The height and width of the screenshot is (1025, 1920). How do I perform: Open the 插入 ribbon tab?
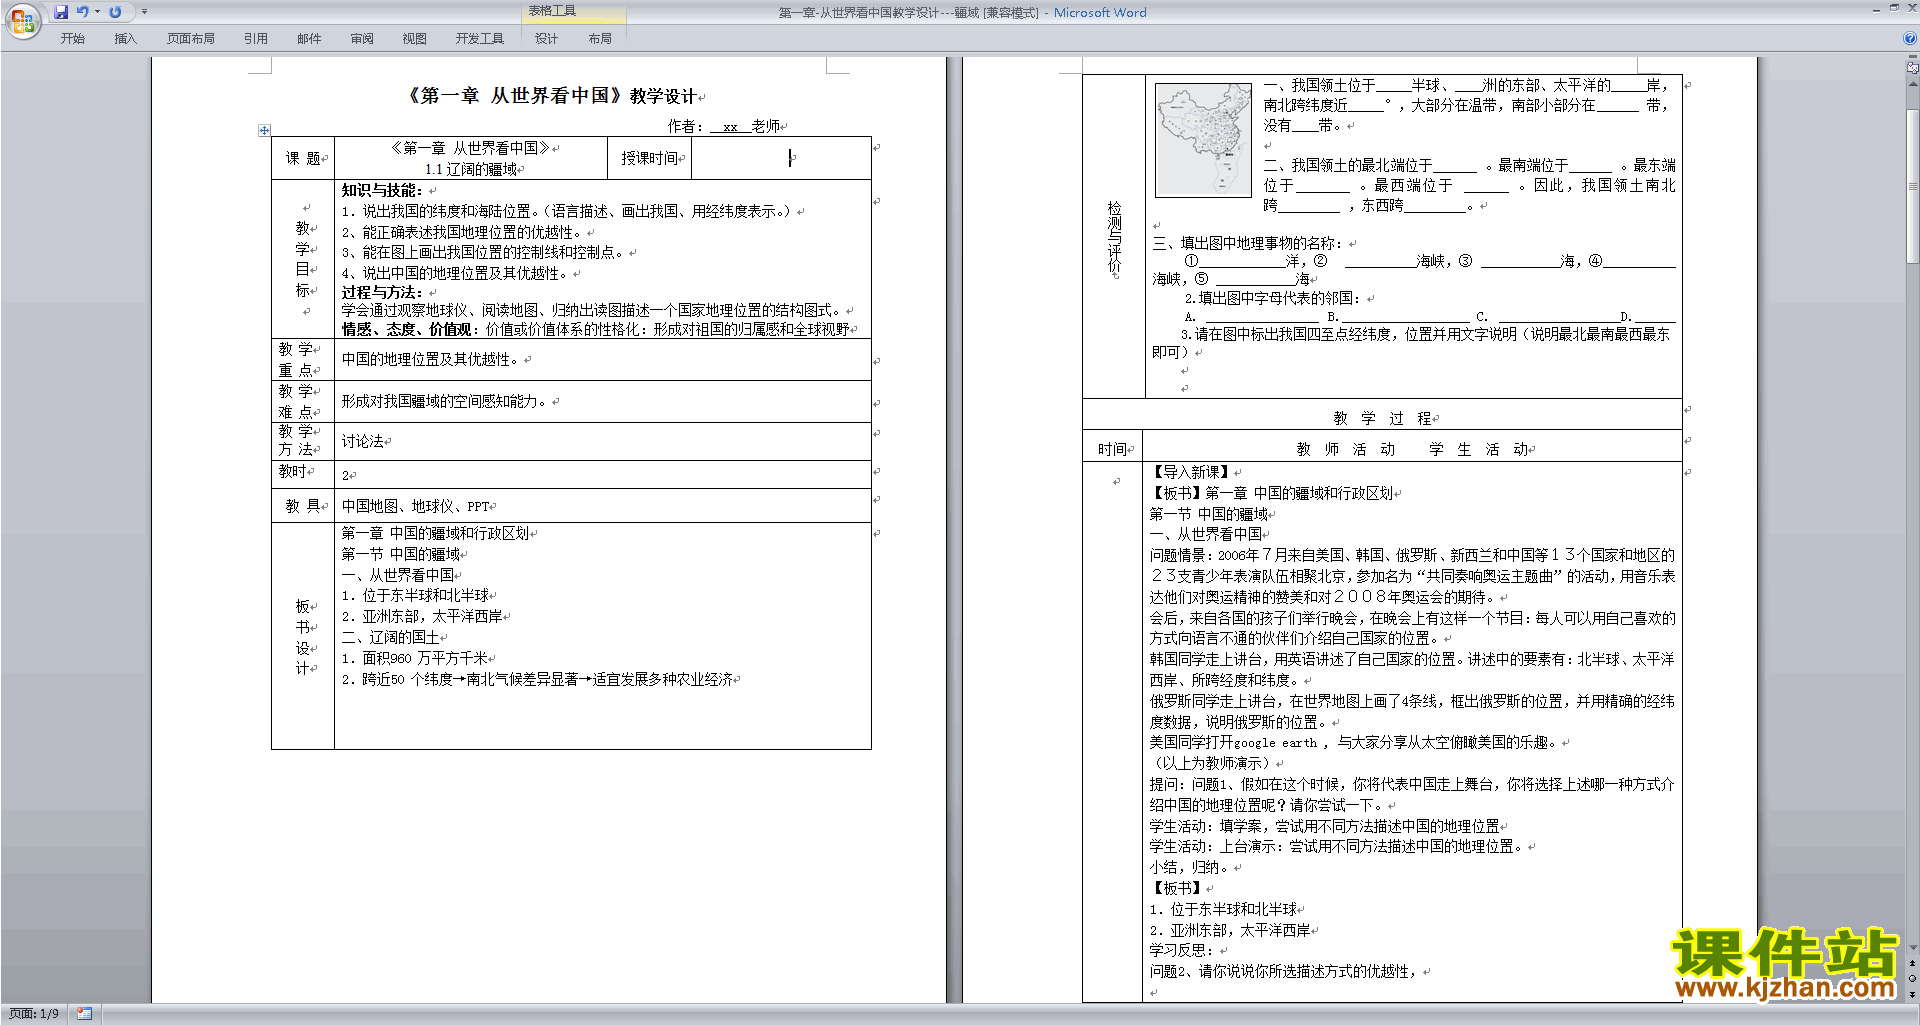[x=125, y=39]
